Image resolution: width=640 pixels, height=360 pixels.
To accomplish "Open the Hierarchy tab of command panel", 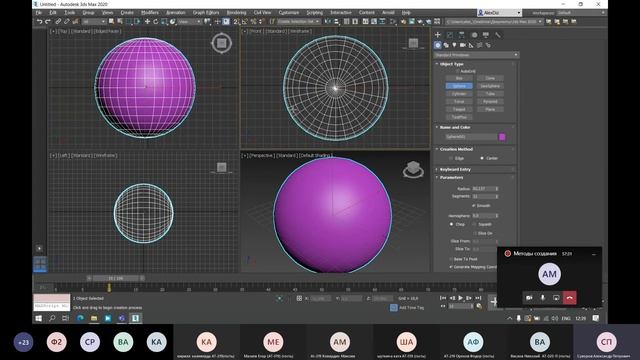I will point(462,35).
